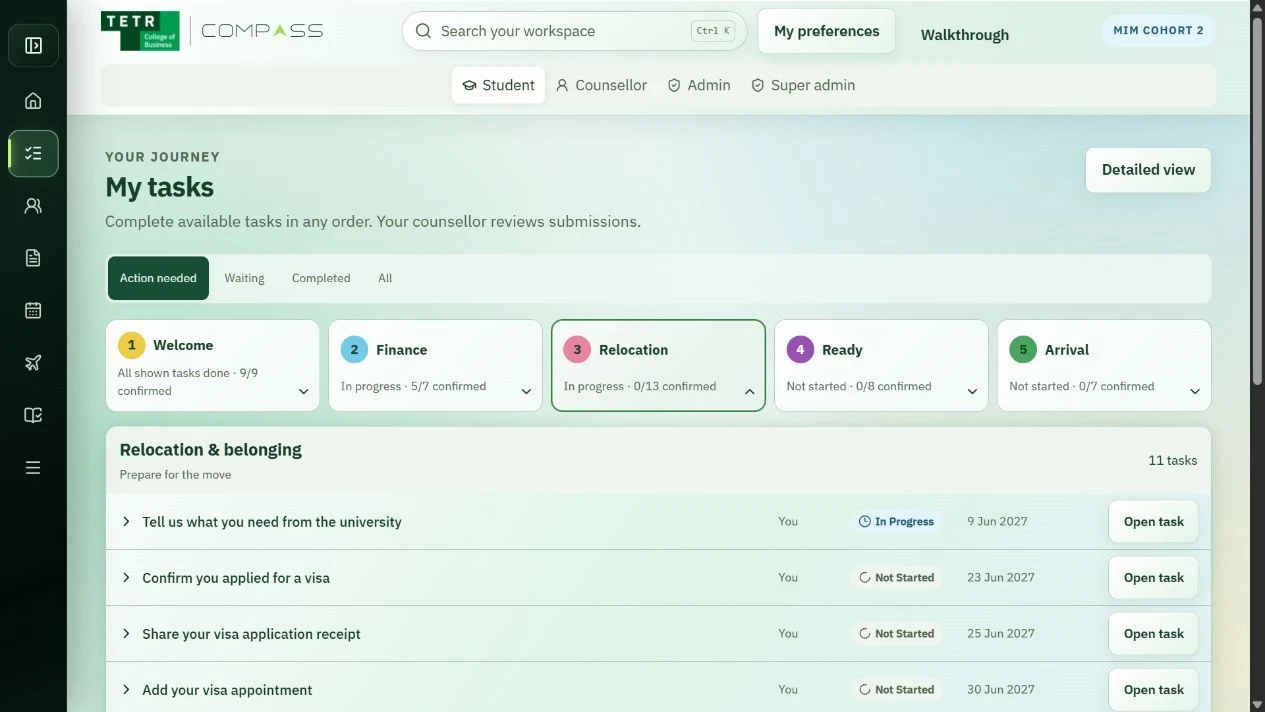Screen dimensions: 1265x712
Task: Select the Action needed filter tab
Action: pyautogui.click(x=158, y=278)
